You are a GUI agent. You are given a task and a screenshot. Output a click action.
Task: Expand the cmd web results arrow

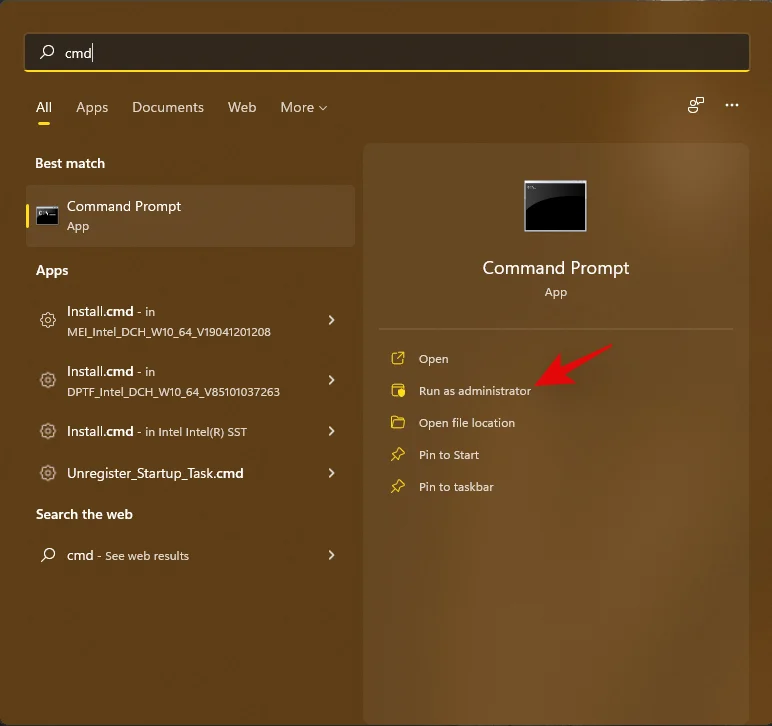(331, 555)
